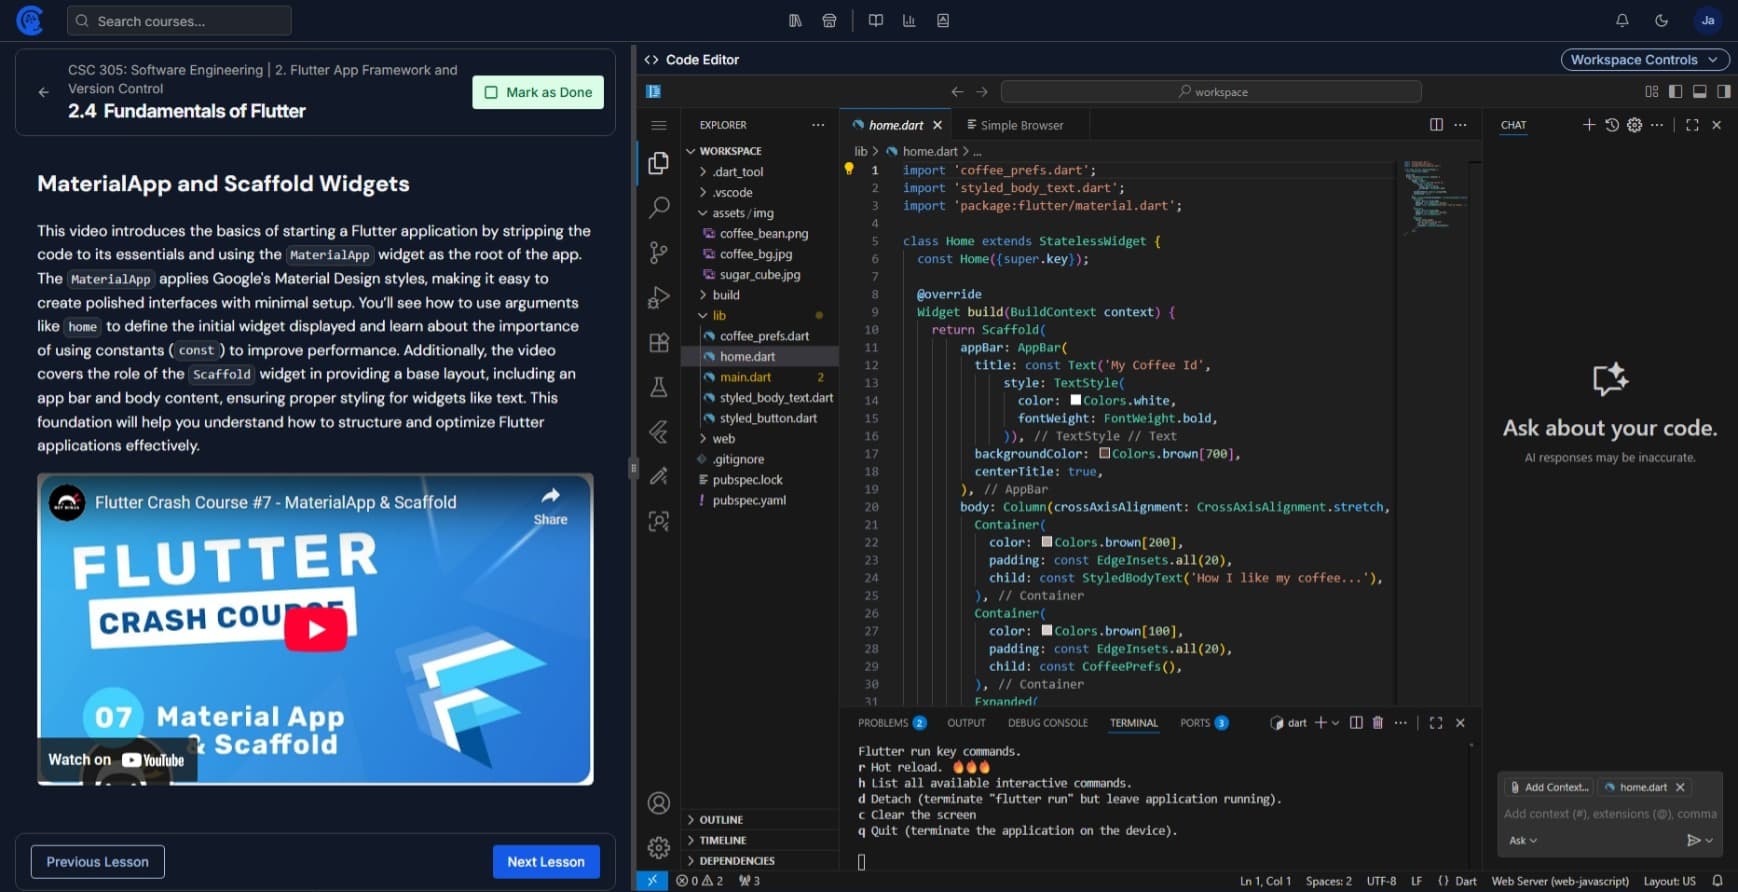Click Share on the video
The height and width of the screenshot is (892, 1738).
point(550,506)
